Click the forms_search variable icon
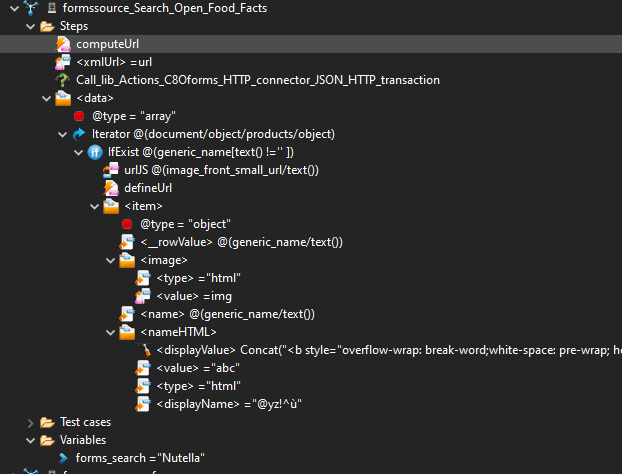Screen dimensions: 622x474 (63, 458)
